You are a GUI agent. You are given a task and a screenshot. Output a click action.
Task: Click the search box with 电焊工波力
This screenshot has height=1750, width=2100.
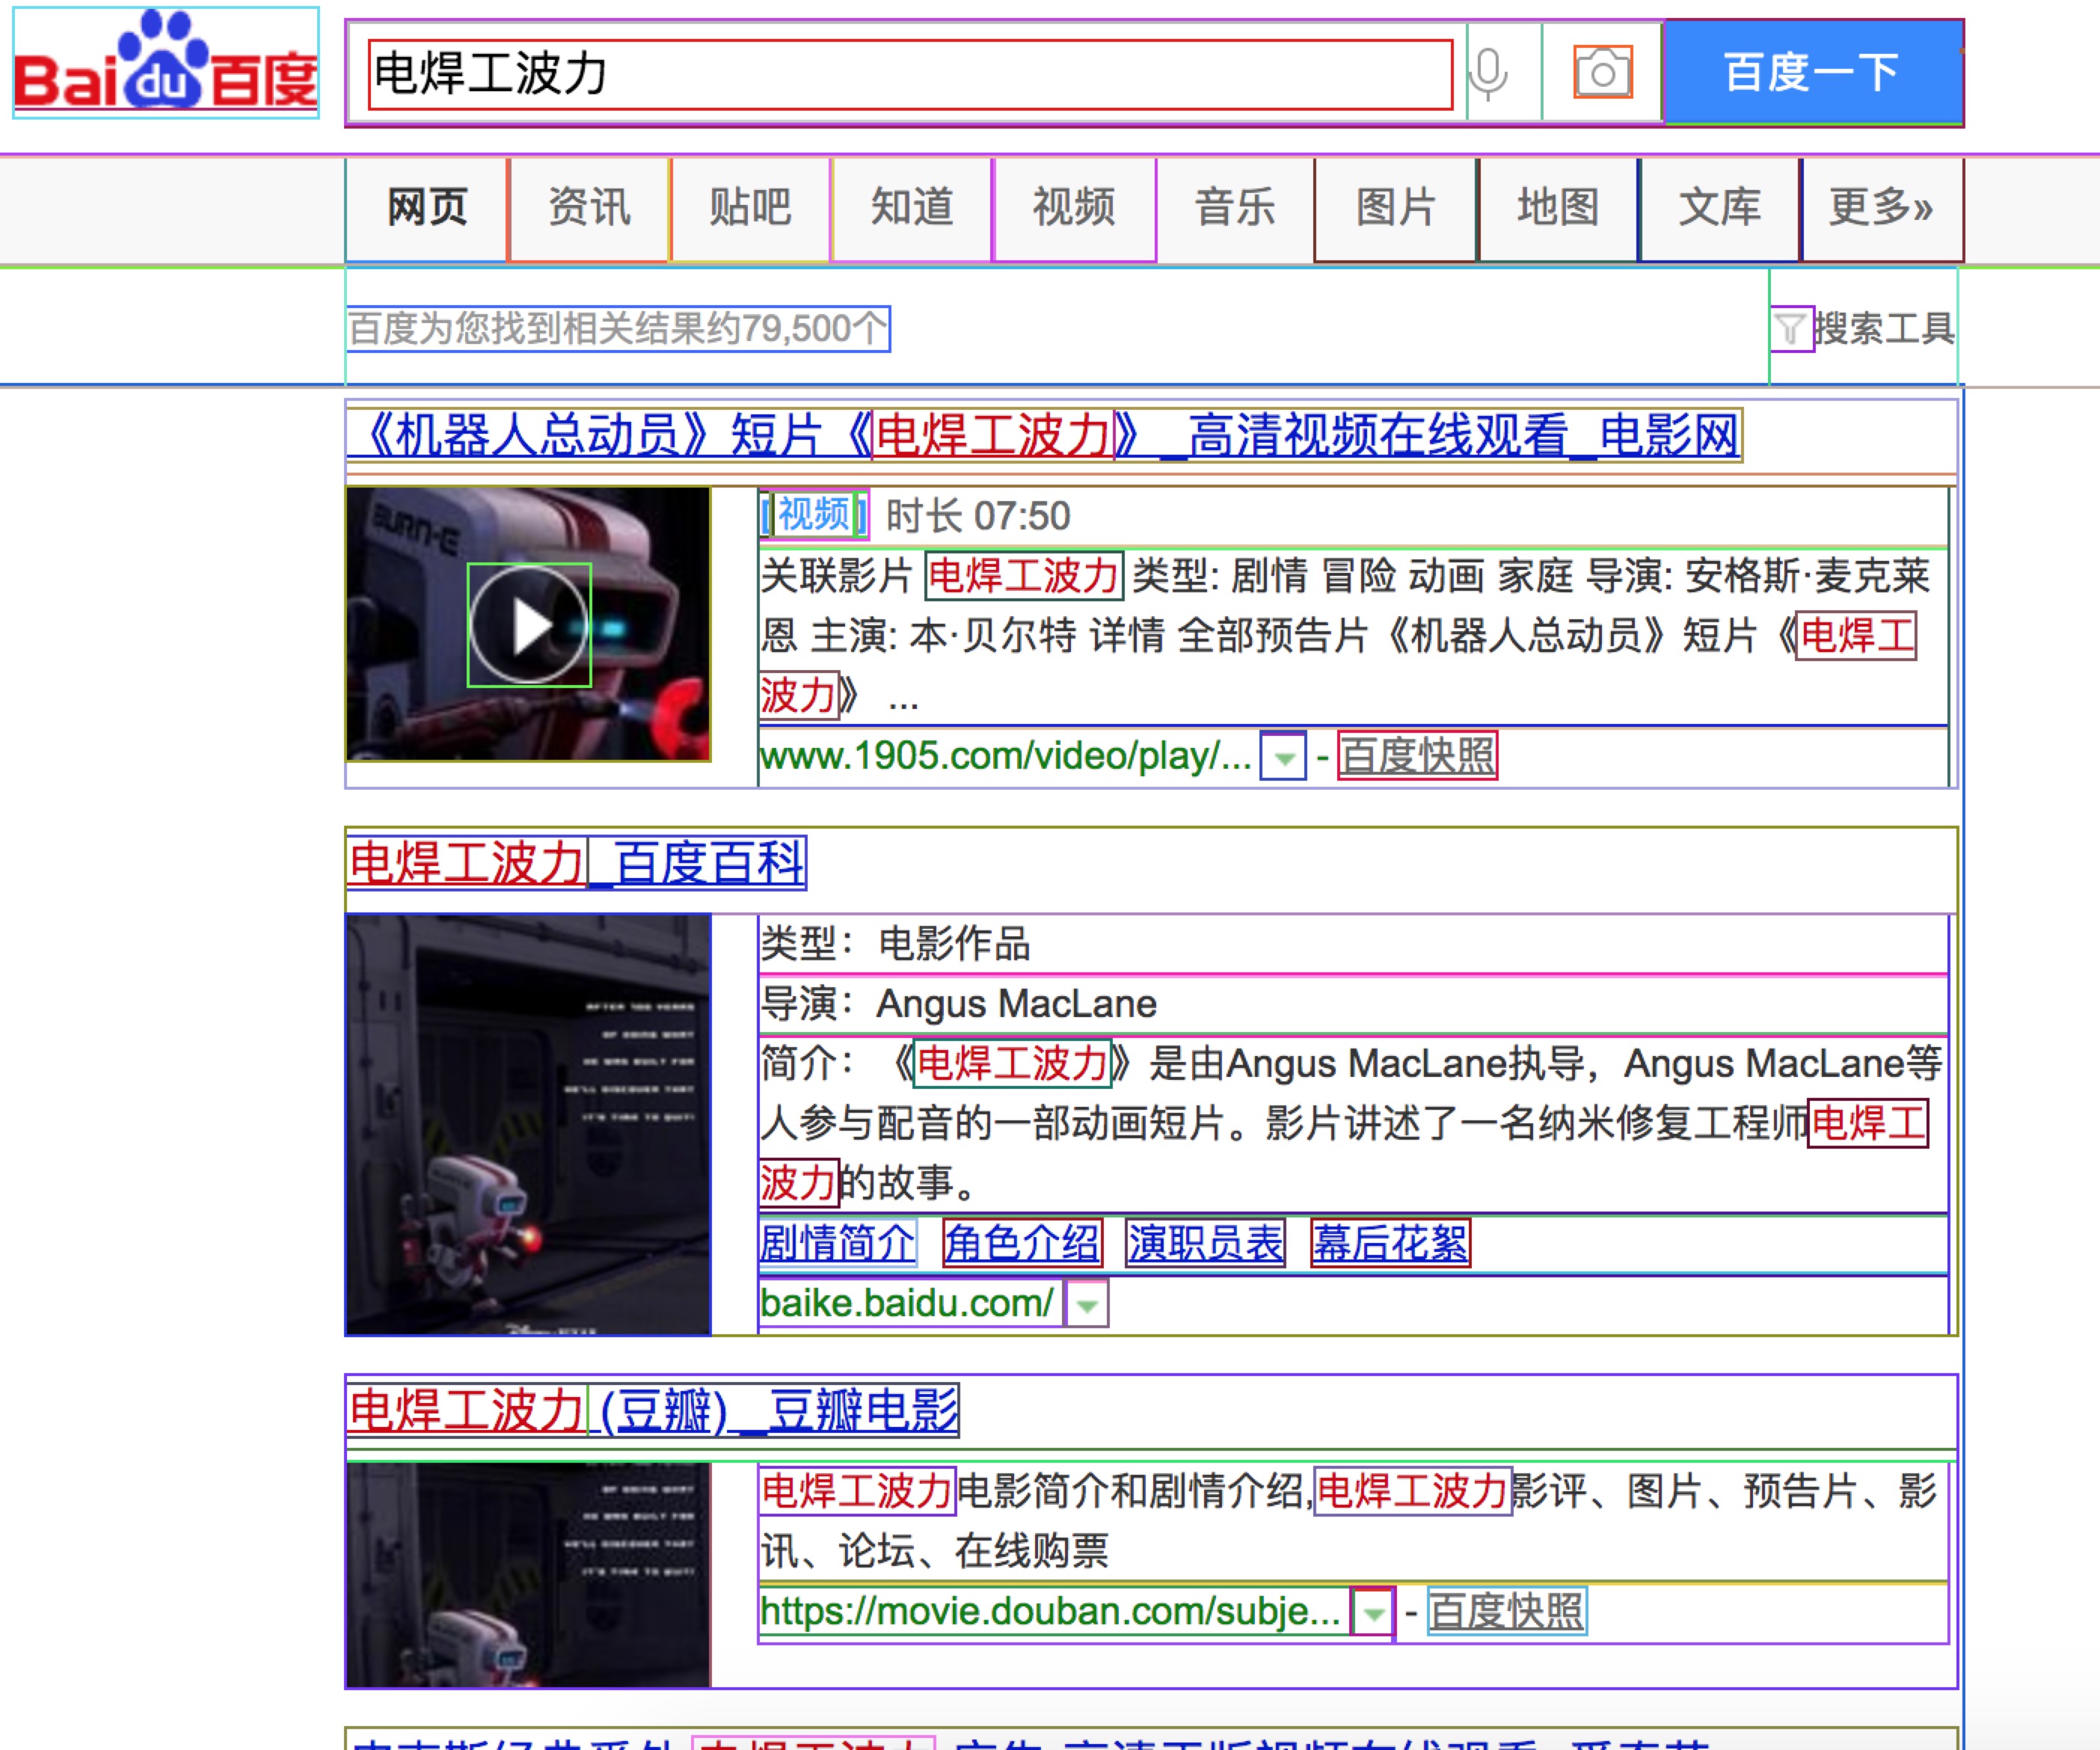(910, 74)
